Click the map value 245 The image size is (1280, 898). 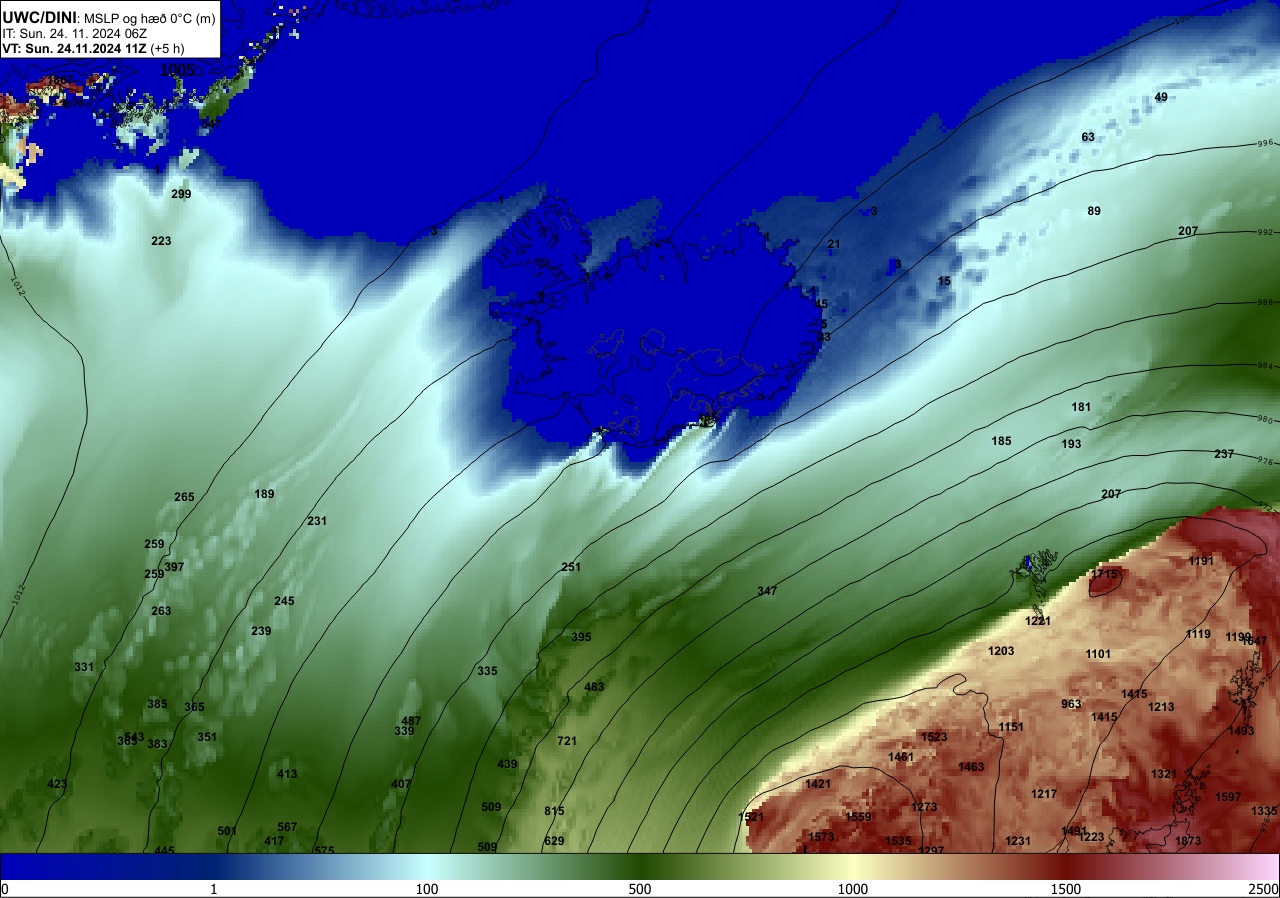(284, 601)
